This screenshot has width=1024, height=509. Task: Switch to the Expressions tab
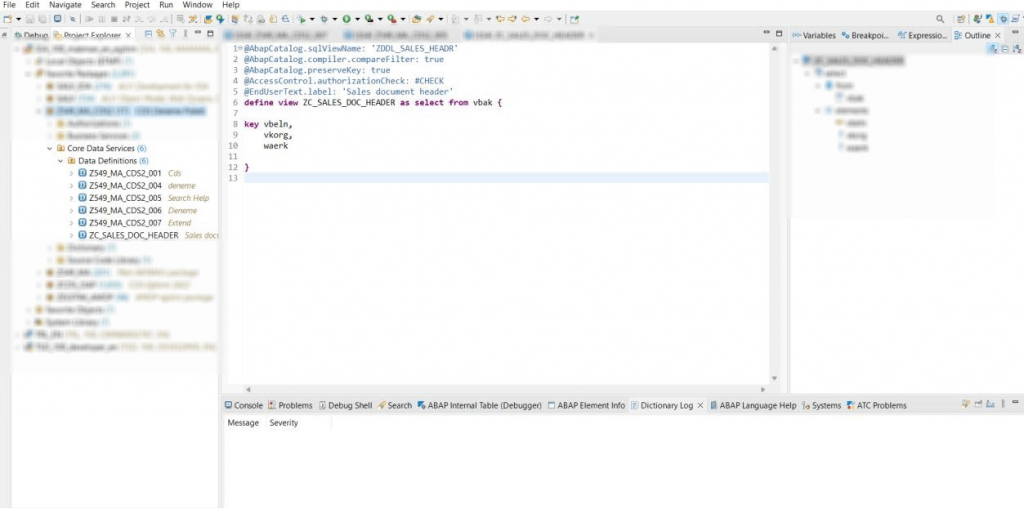[922, 35]
